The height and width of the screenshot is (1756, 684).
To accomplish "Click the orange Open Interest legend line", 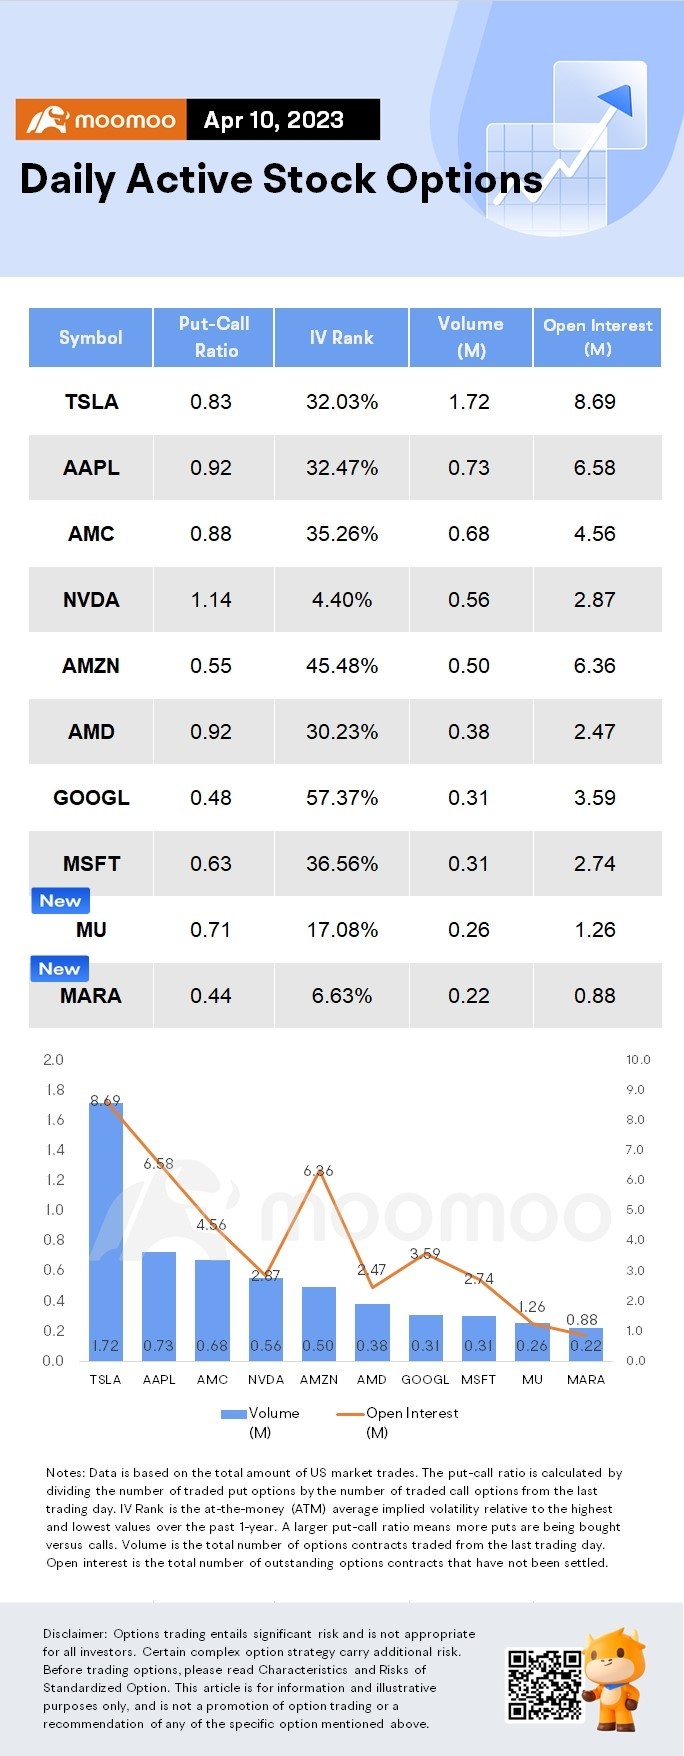I will point(351,1414).
